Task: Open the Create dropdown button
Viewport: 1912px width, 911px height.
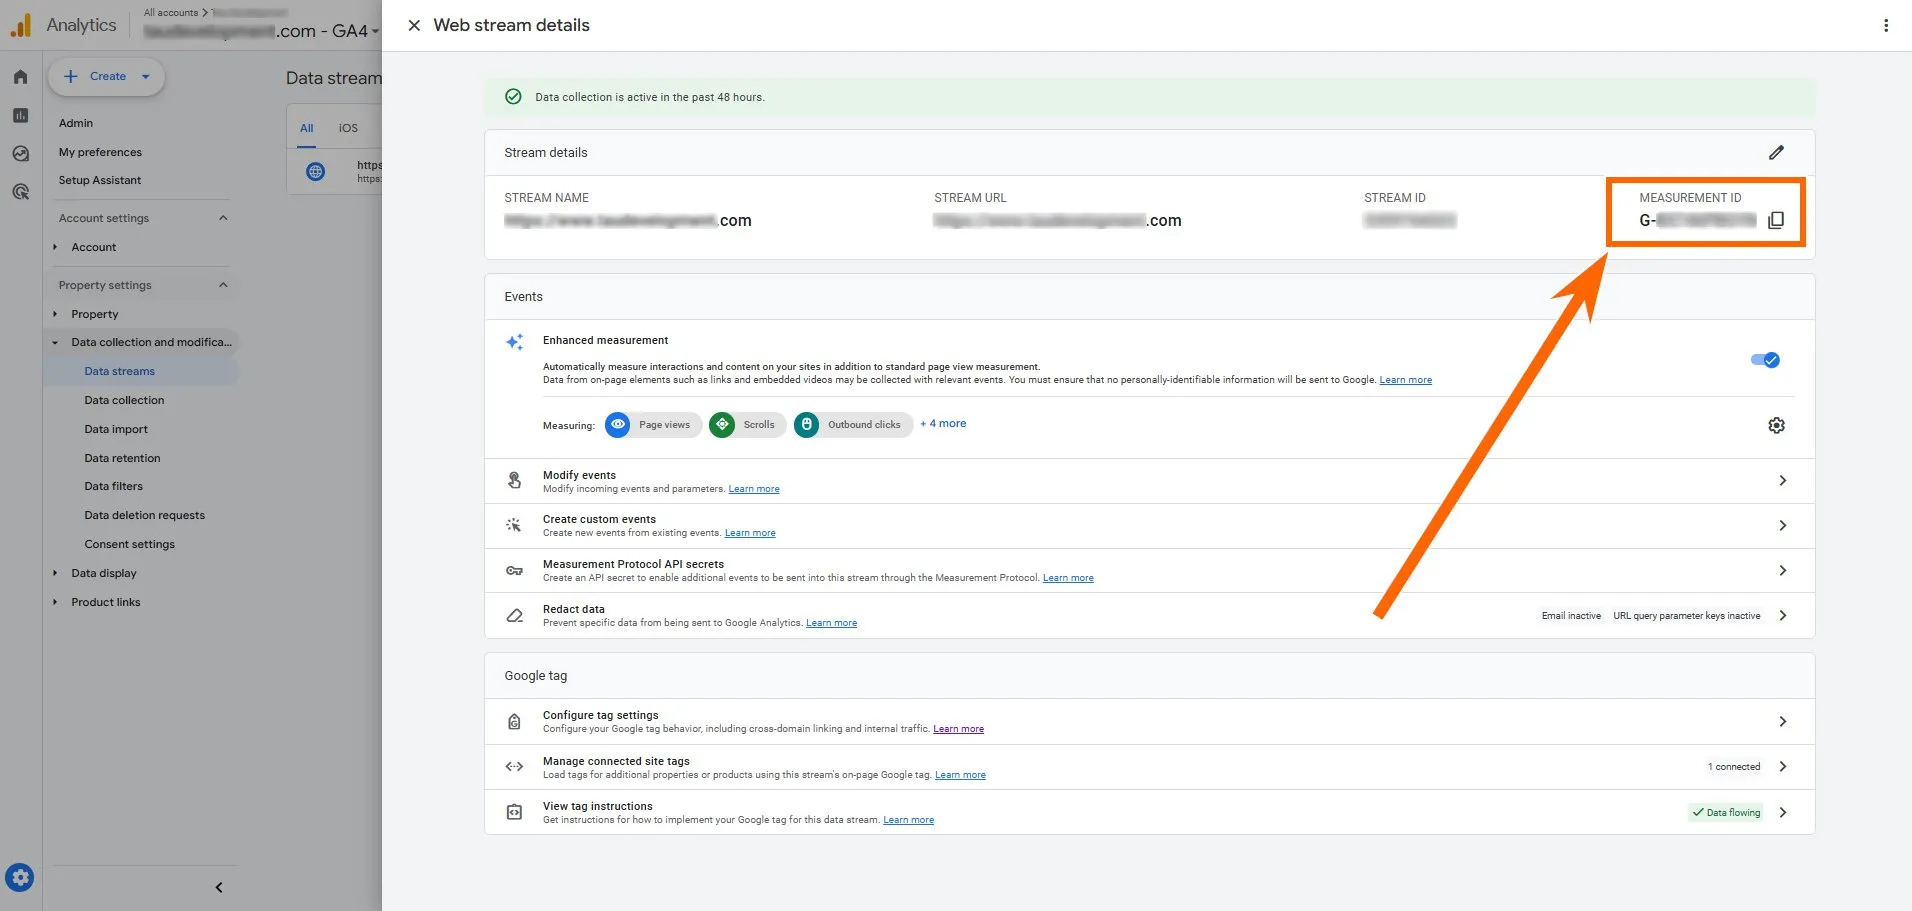Action: (107, 77)
